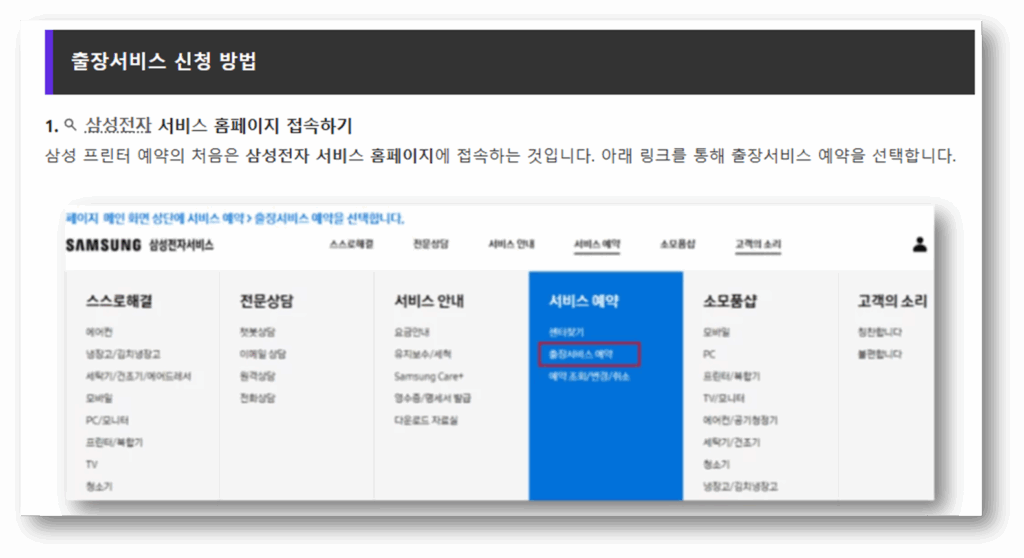This screenshot has width=1024, height=558.
Task: Open 다운로드 자료실 link
Action: pyautogui.click(x=426, y=420)
